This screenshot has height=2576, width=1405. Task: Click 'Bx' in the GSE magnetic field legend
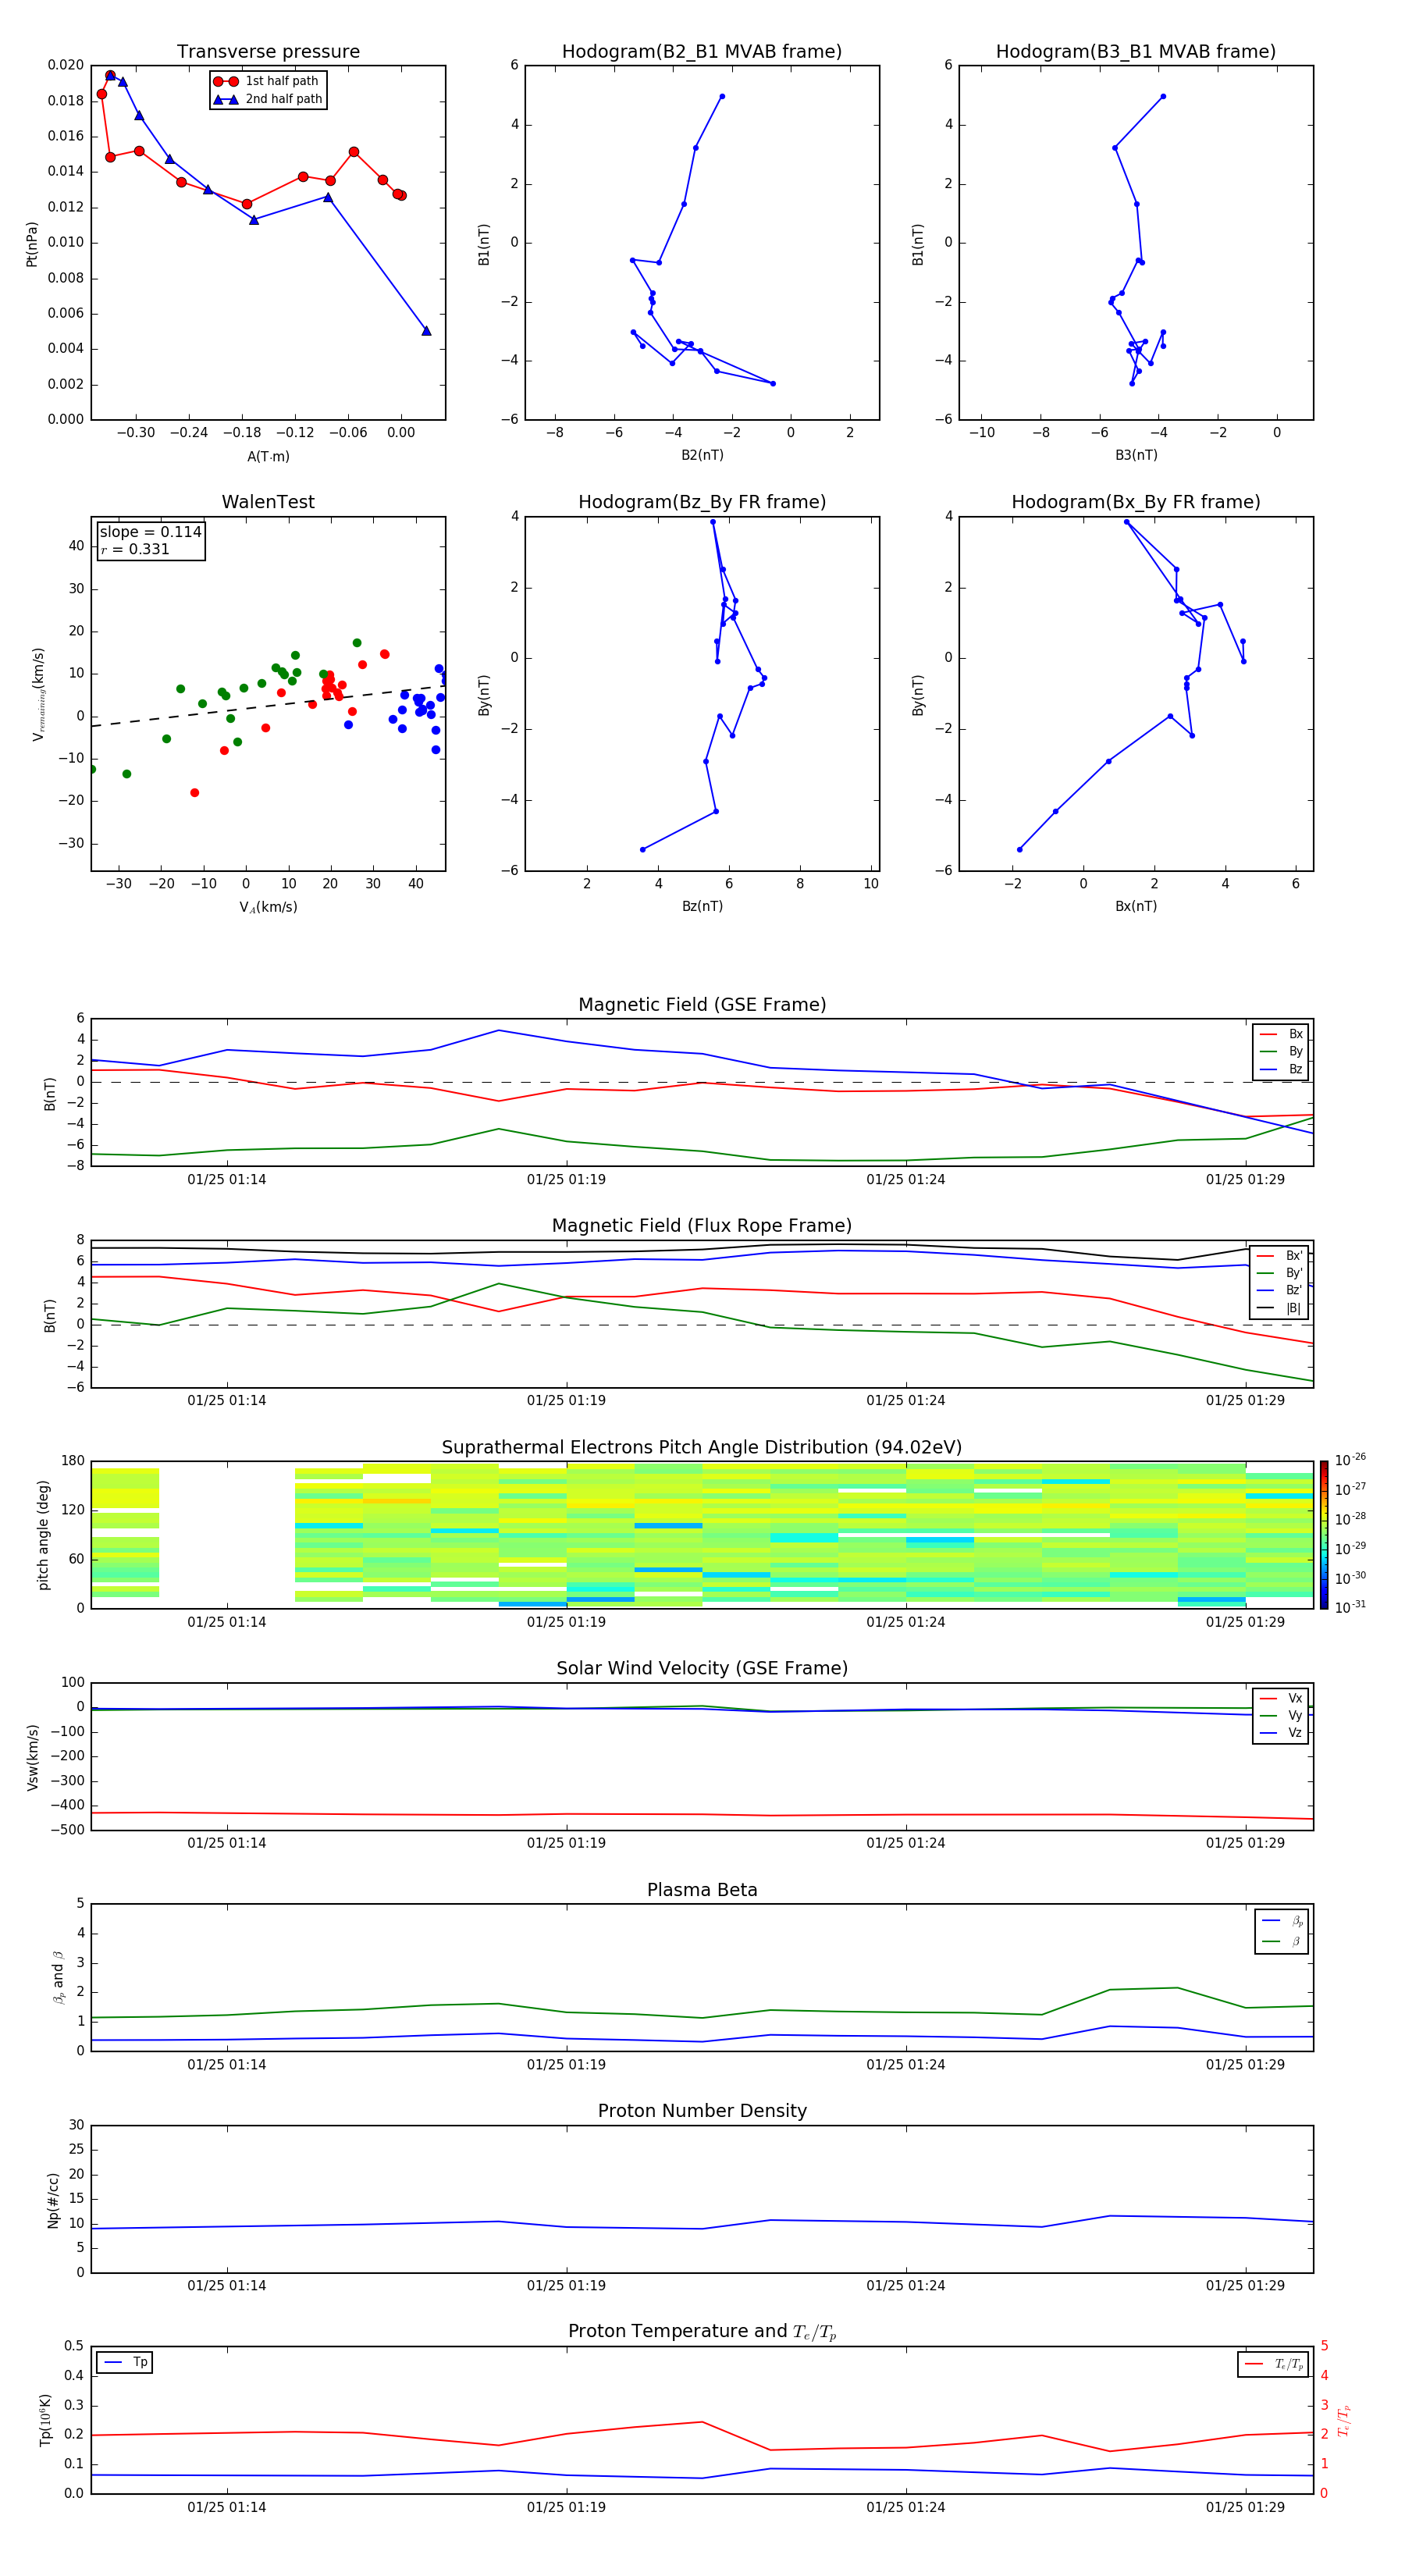coord(1295,1034)
